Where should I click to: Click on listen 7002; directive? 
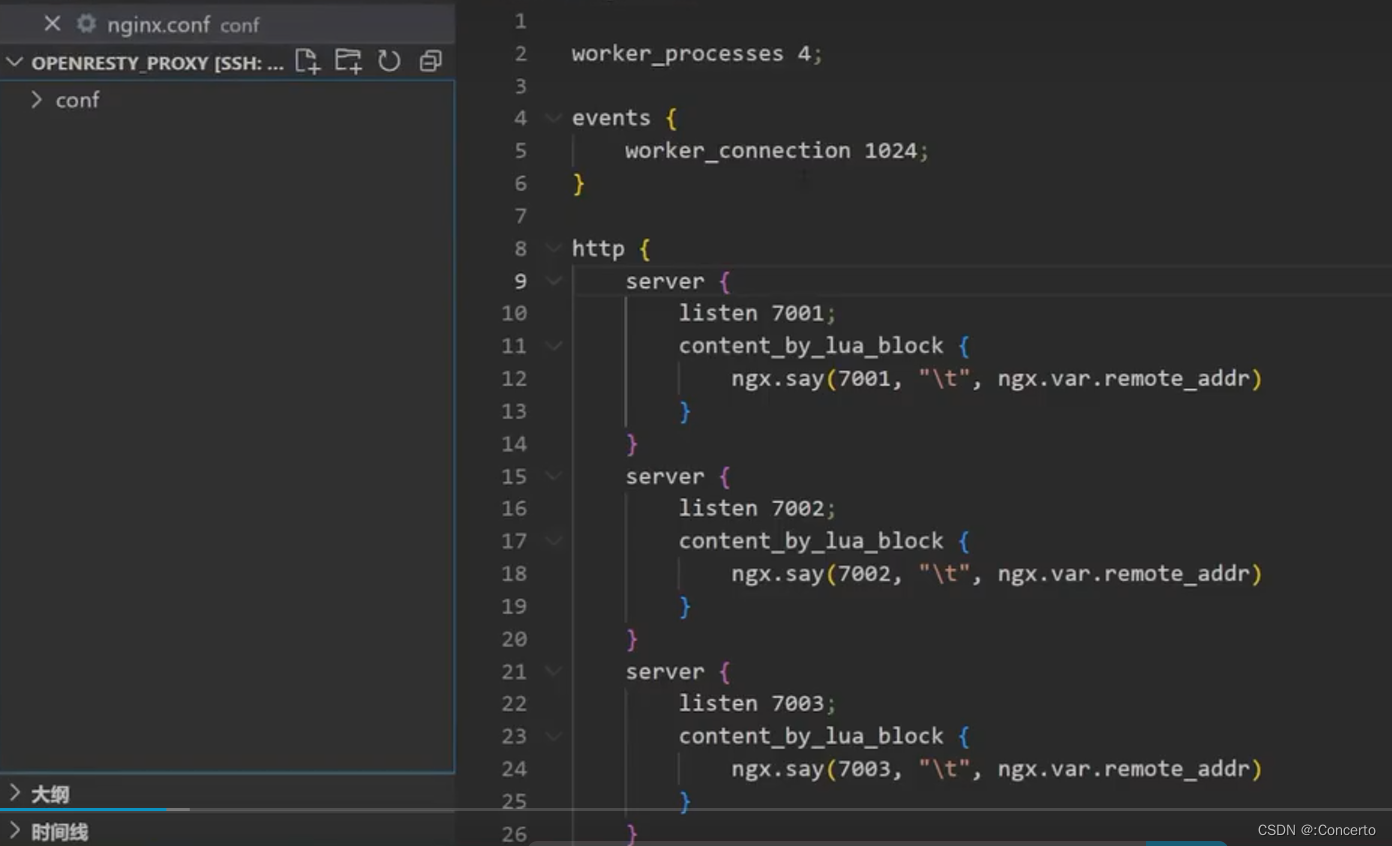756,508
